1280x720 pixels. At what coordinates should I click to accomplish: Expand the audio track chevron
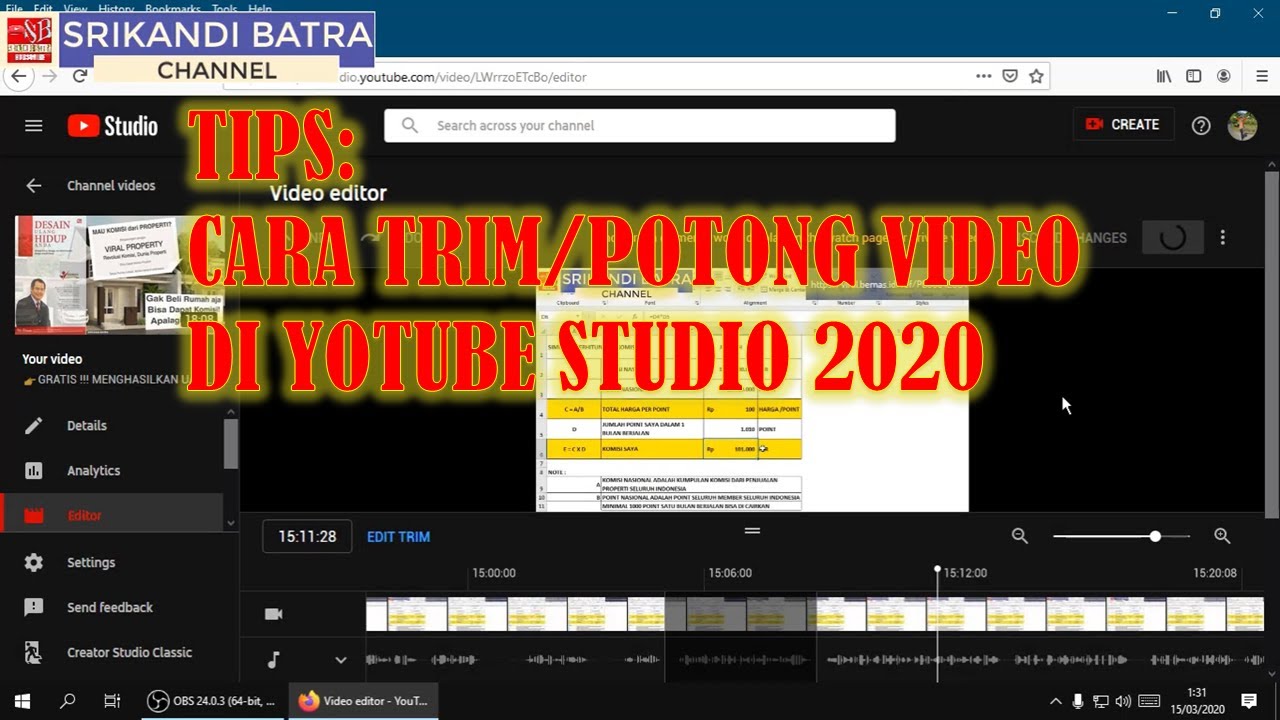pyautogui.click(x=341, y=660)
